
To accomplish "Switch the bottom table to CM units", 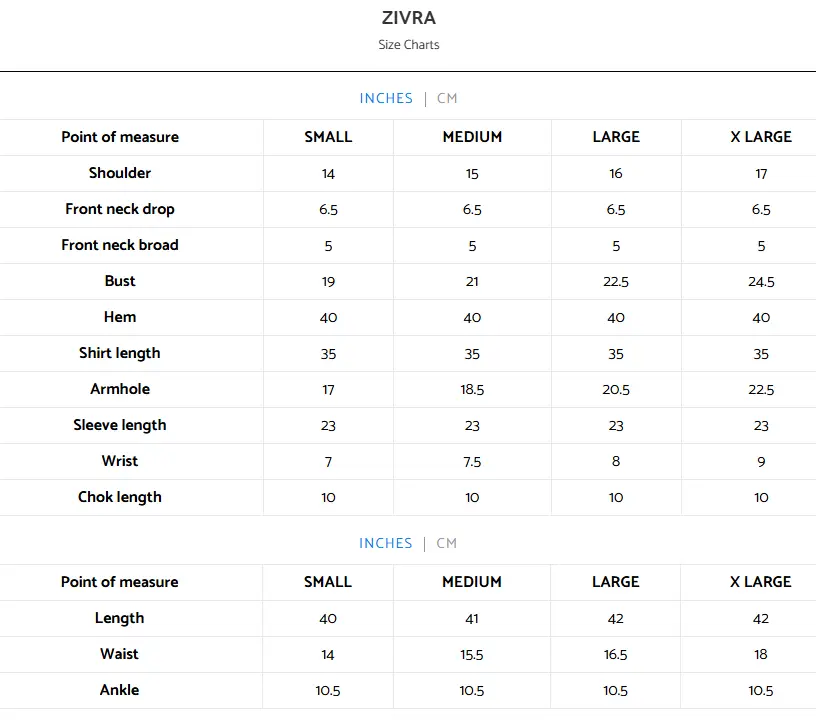I will [447, 543].
